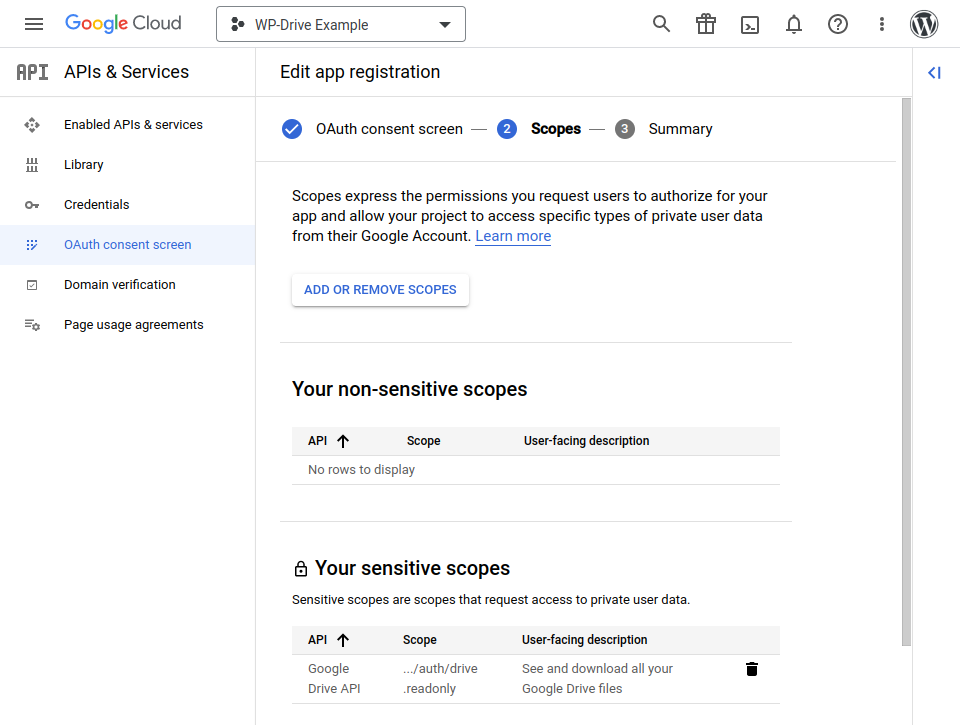Open the three-dot options menu

pos(881,24)
